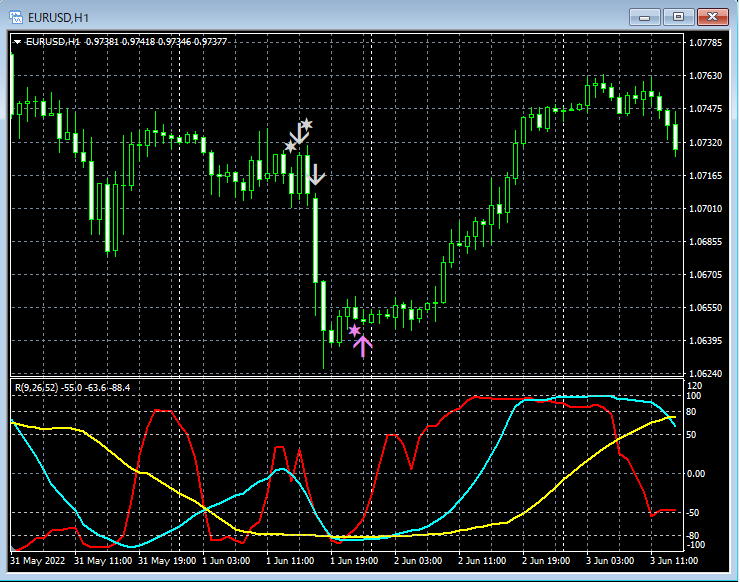Screen dimensions: 740x582
Task: Click indicator scale value 120
Action: pos(695,386)
